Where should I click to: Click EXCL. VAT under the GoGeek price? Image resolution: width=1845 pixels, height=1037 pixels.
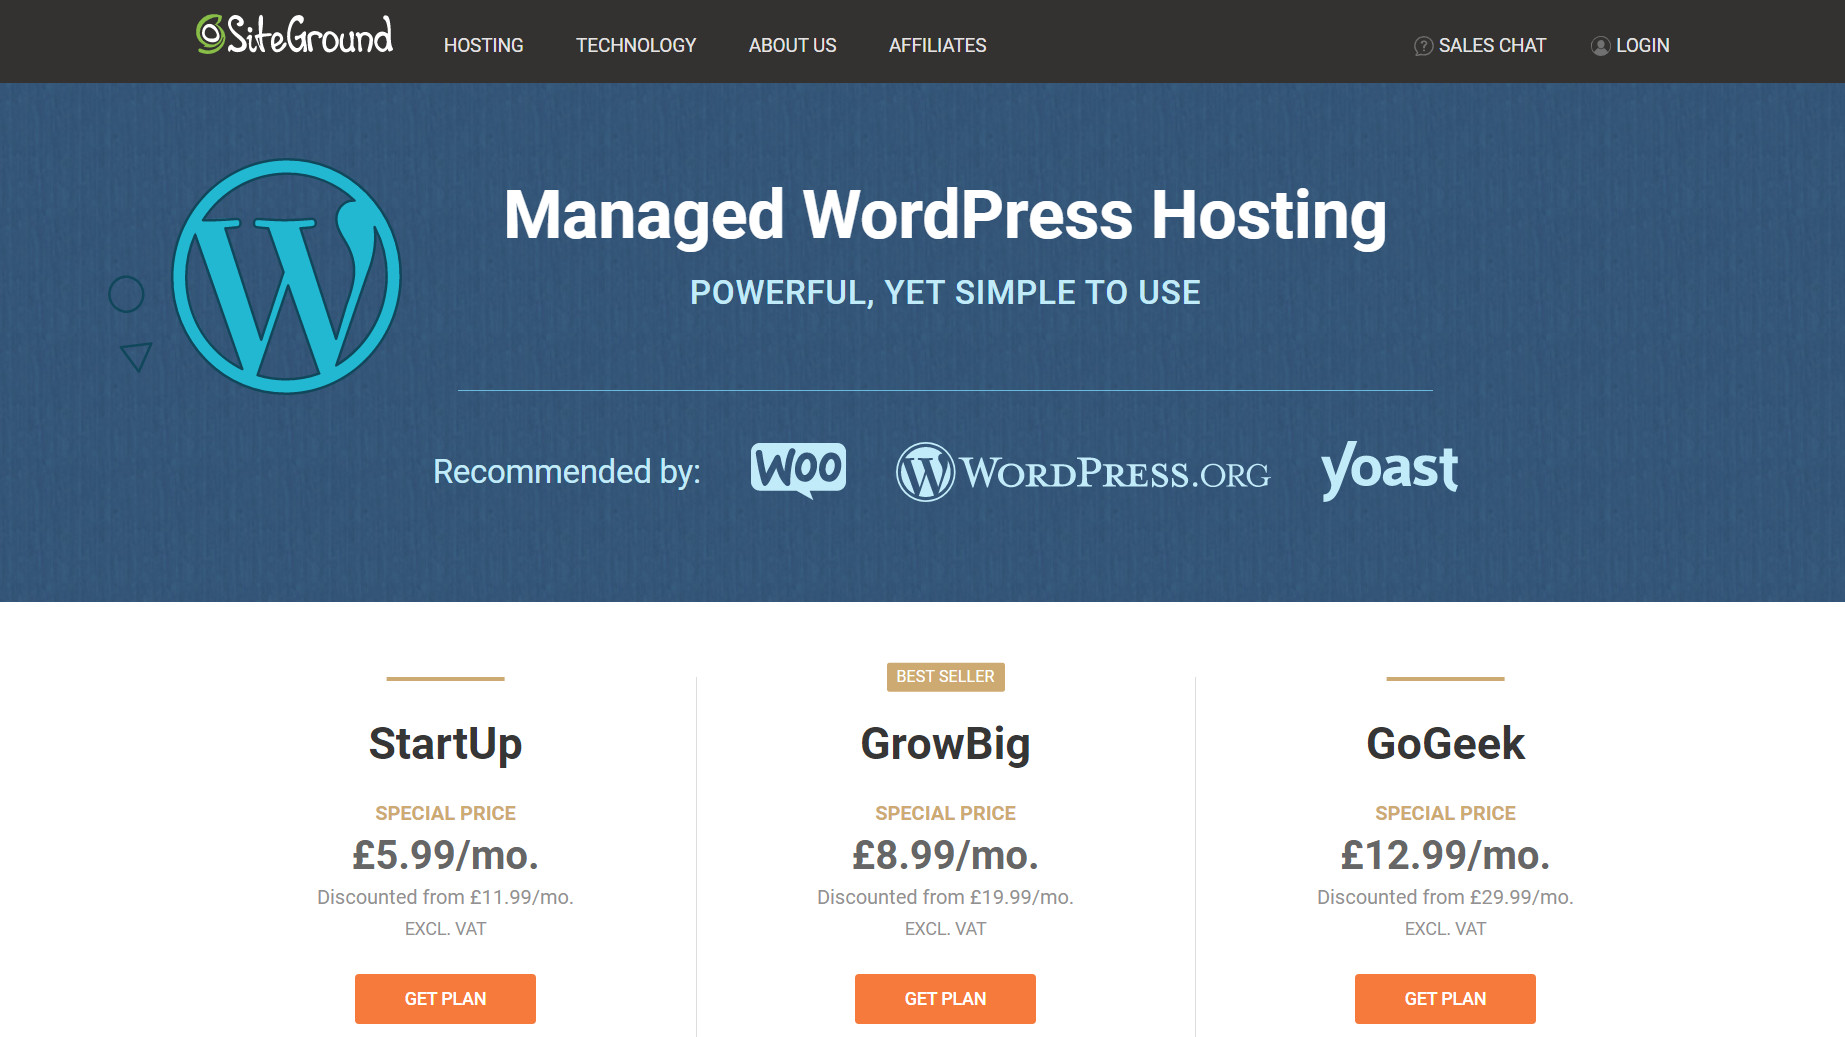pos(1445,929)
